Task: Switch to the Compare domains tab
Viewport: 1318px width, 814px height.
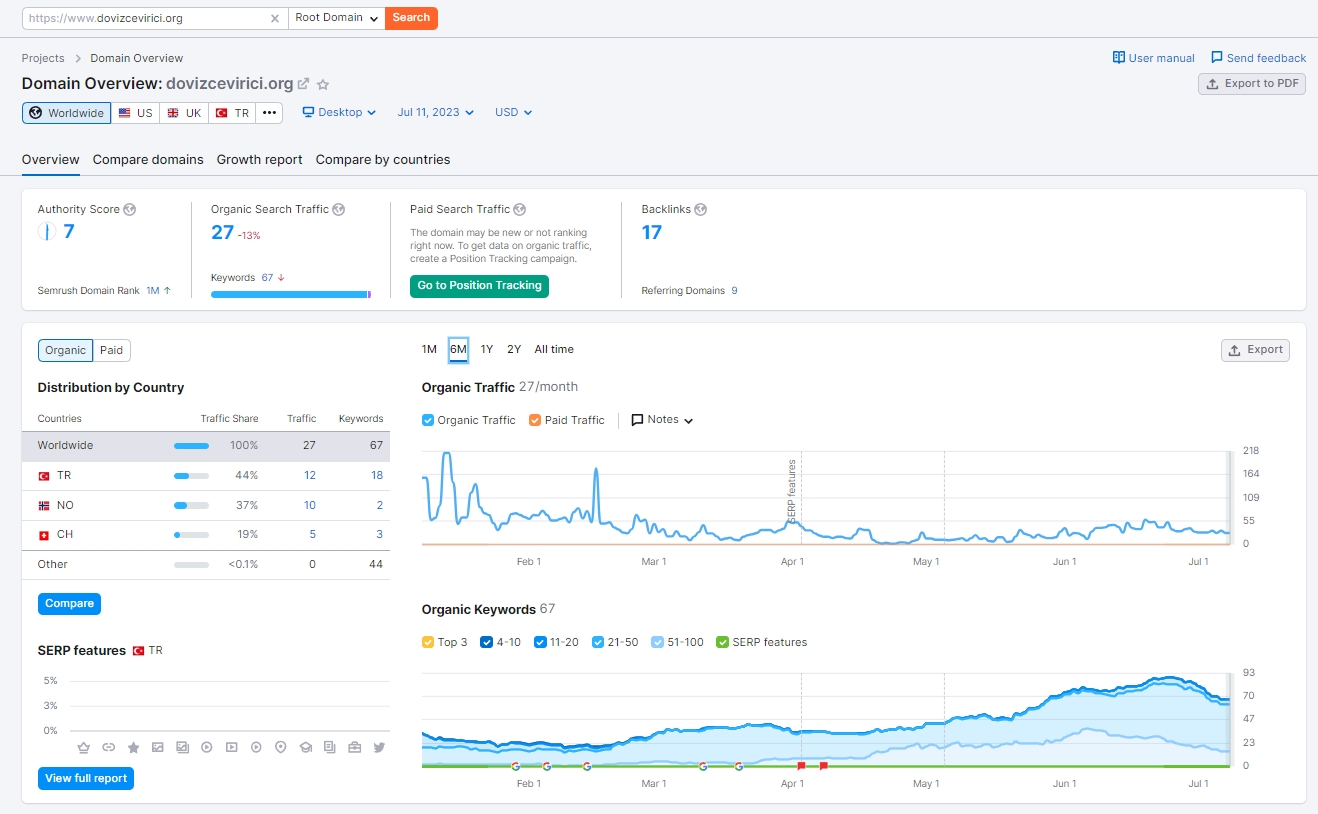Action: click(x=148, y=160)
